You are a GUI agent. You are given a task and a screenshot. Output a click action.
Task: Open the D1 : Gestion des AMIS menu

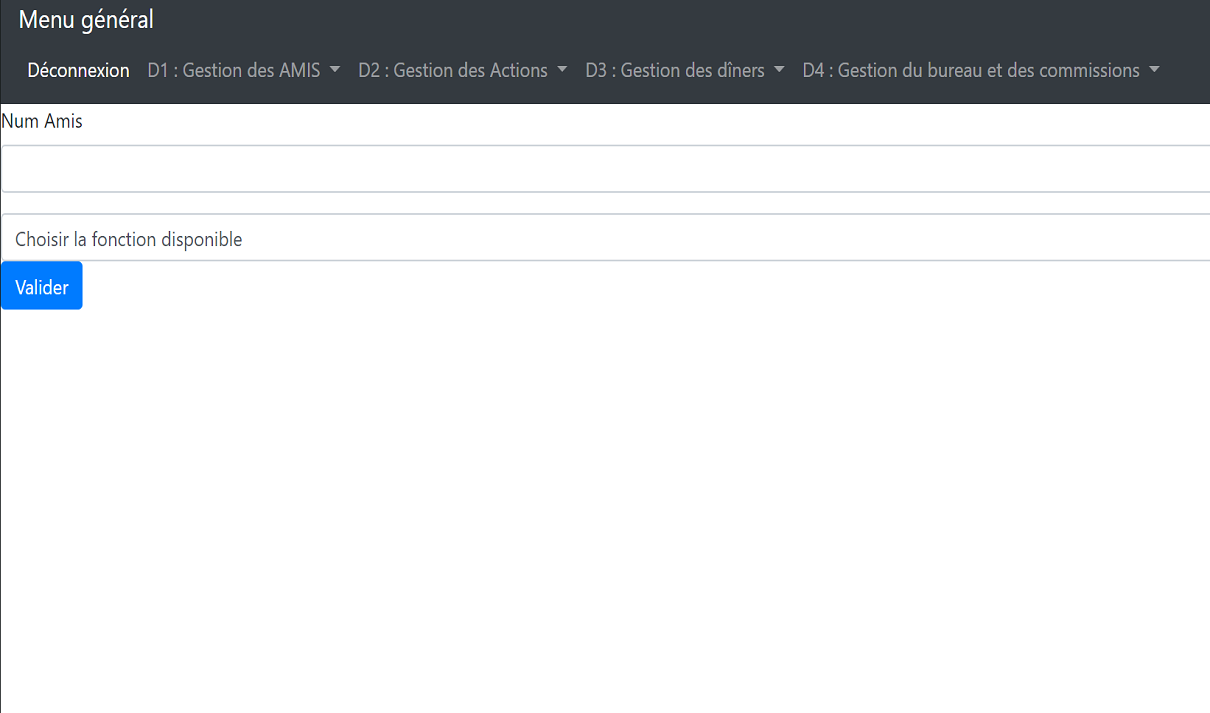[x=234, y=71]
